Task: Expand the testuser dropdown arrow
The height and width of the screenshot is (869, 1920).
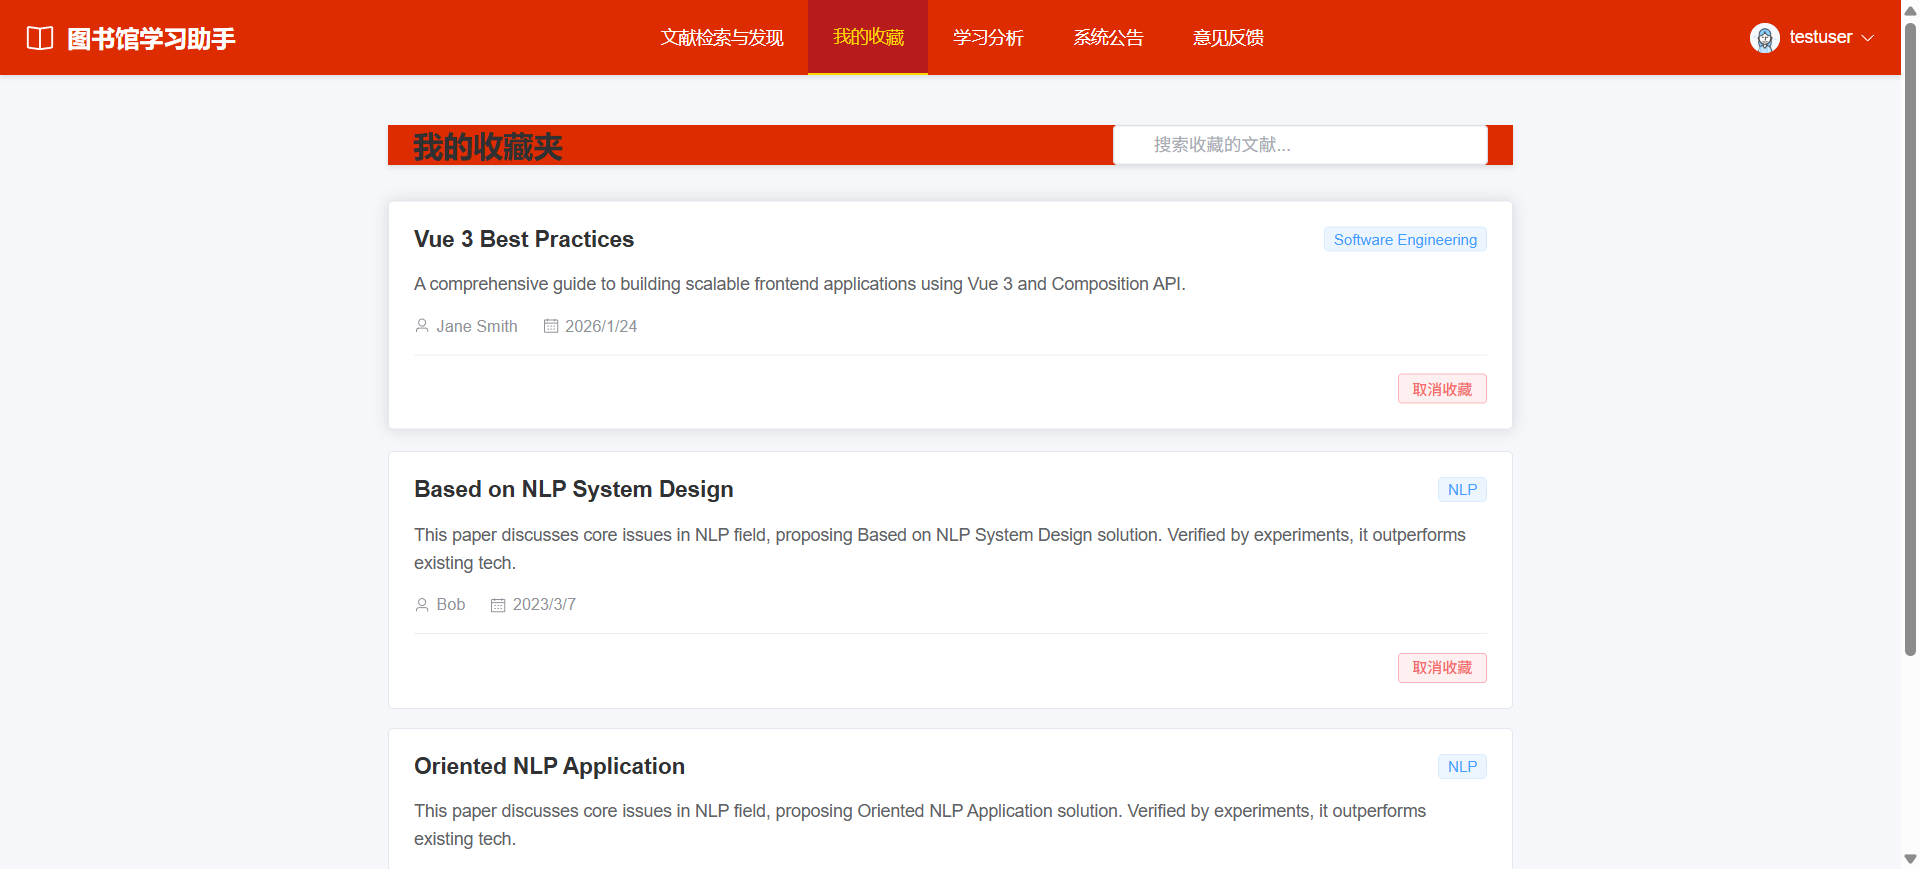Action: pos(1868,38)
